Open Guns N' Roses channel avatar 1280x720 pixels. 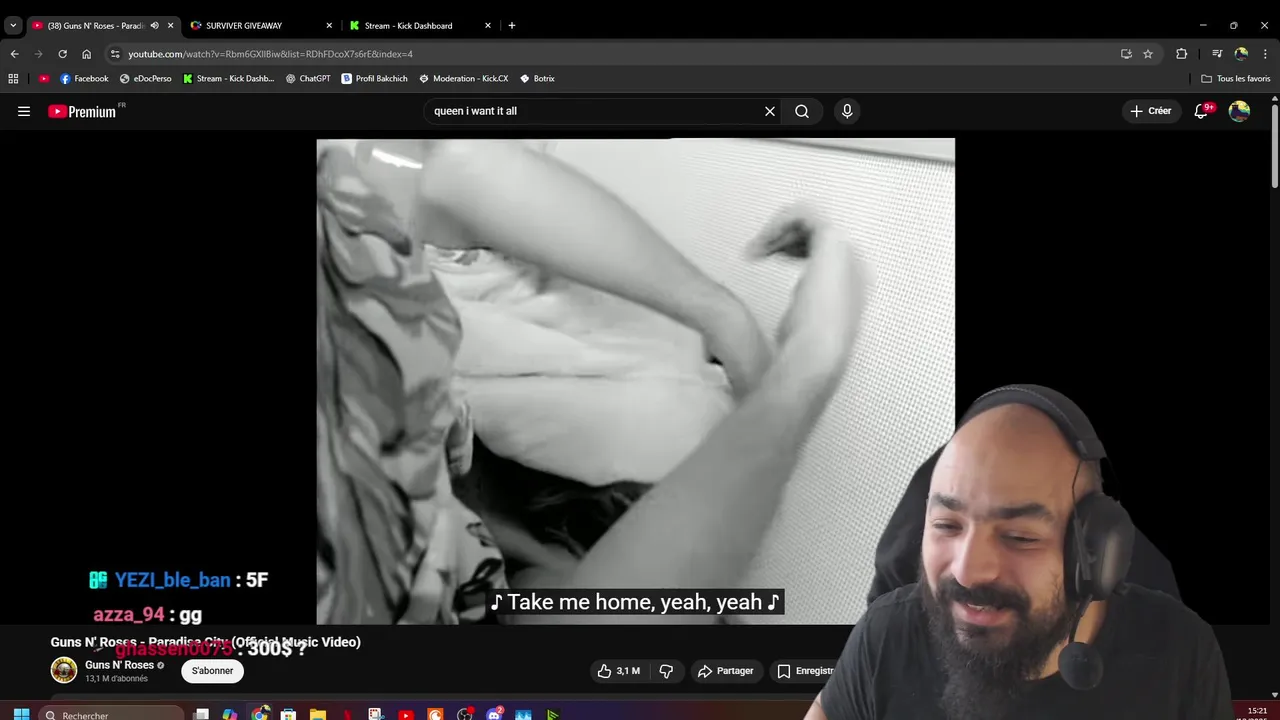click(64, 671)
